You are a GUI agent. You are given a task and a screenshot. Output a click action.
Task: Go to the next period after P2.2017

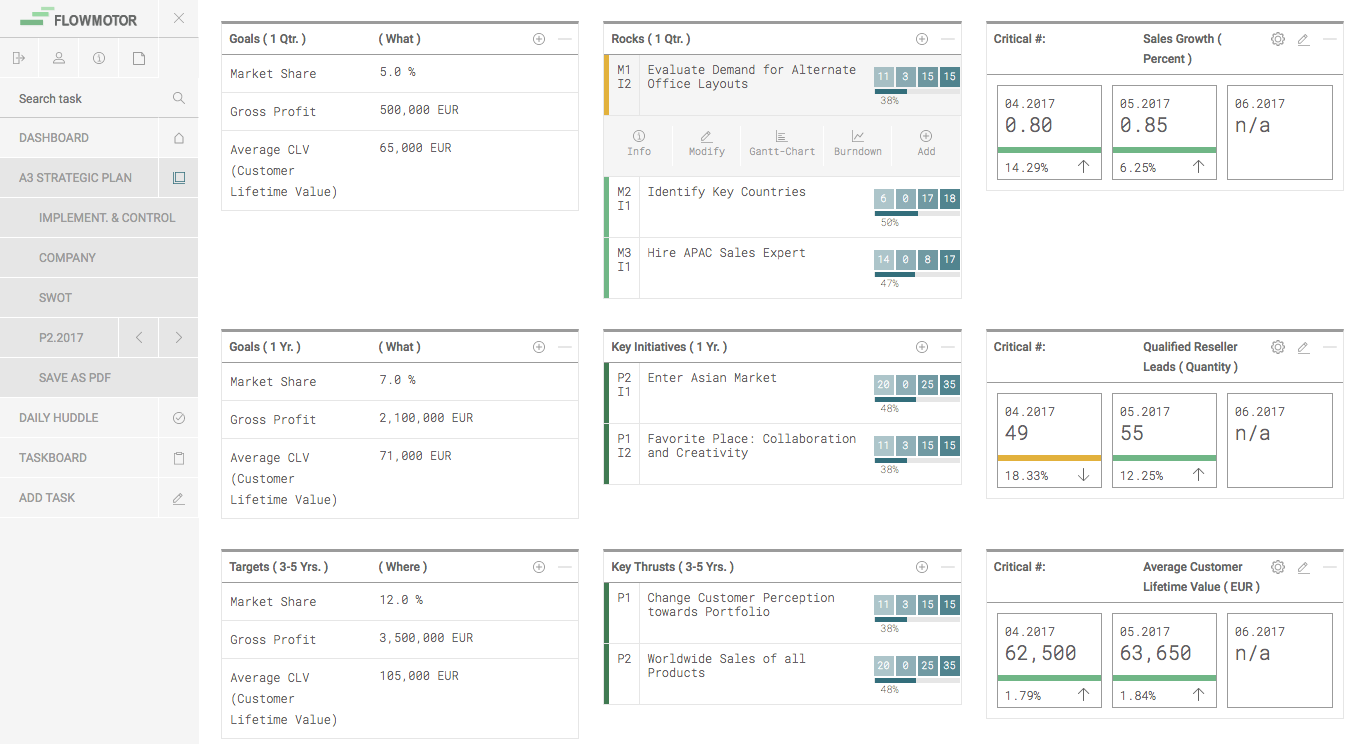tap(179, 338)
